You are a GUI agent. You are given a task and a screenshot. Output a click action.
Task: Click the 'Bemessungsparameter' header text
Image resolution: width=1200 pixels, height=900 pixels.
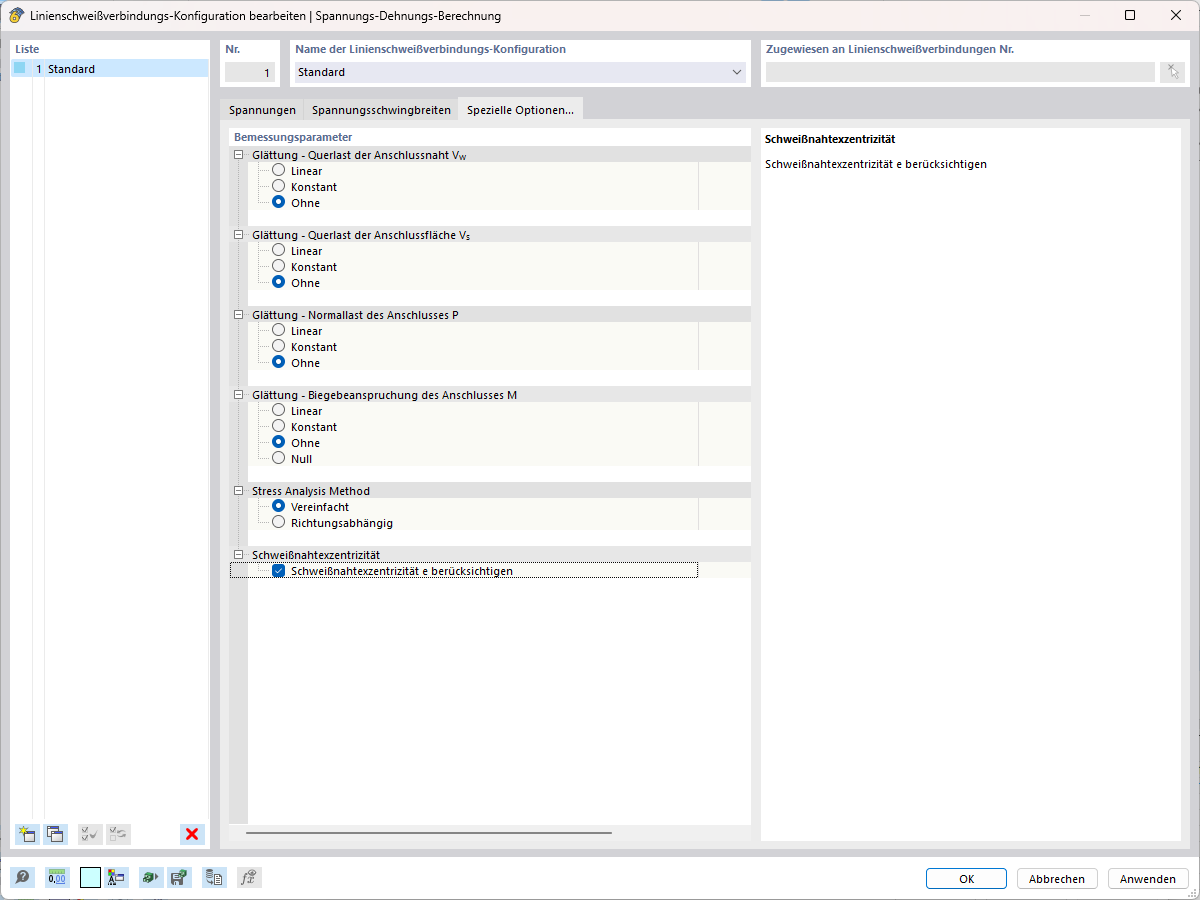pyautogui.click(x=293, y=137)
